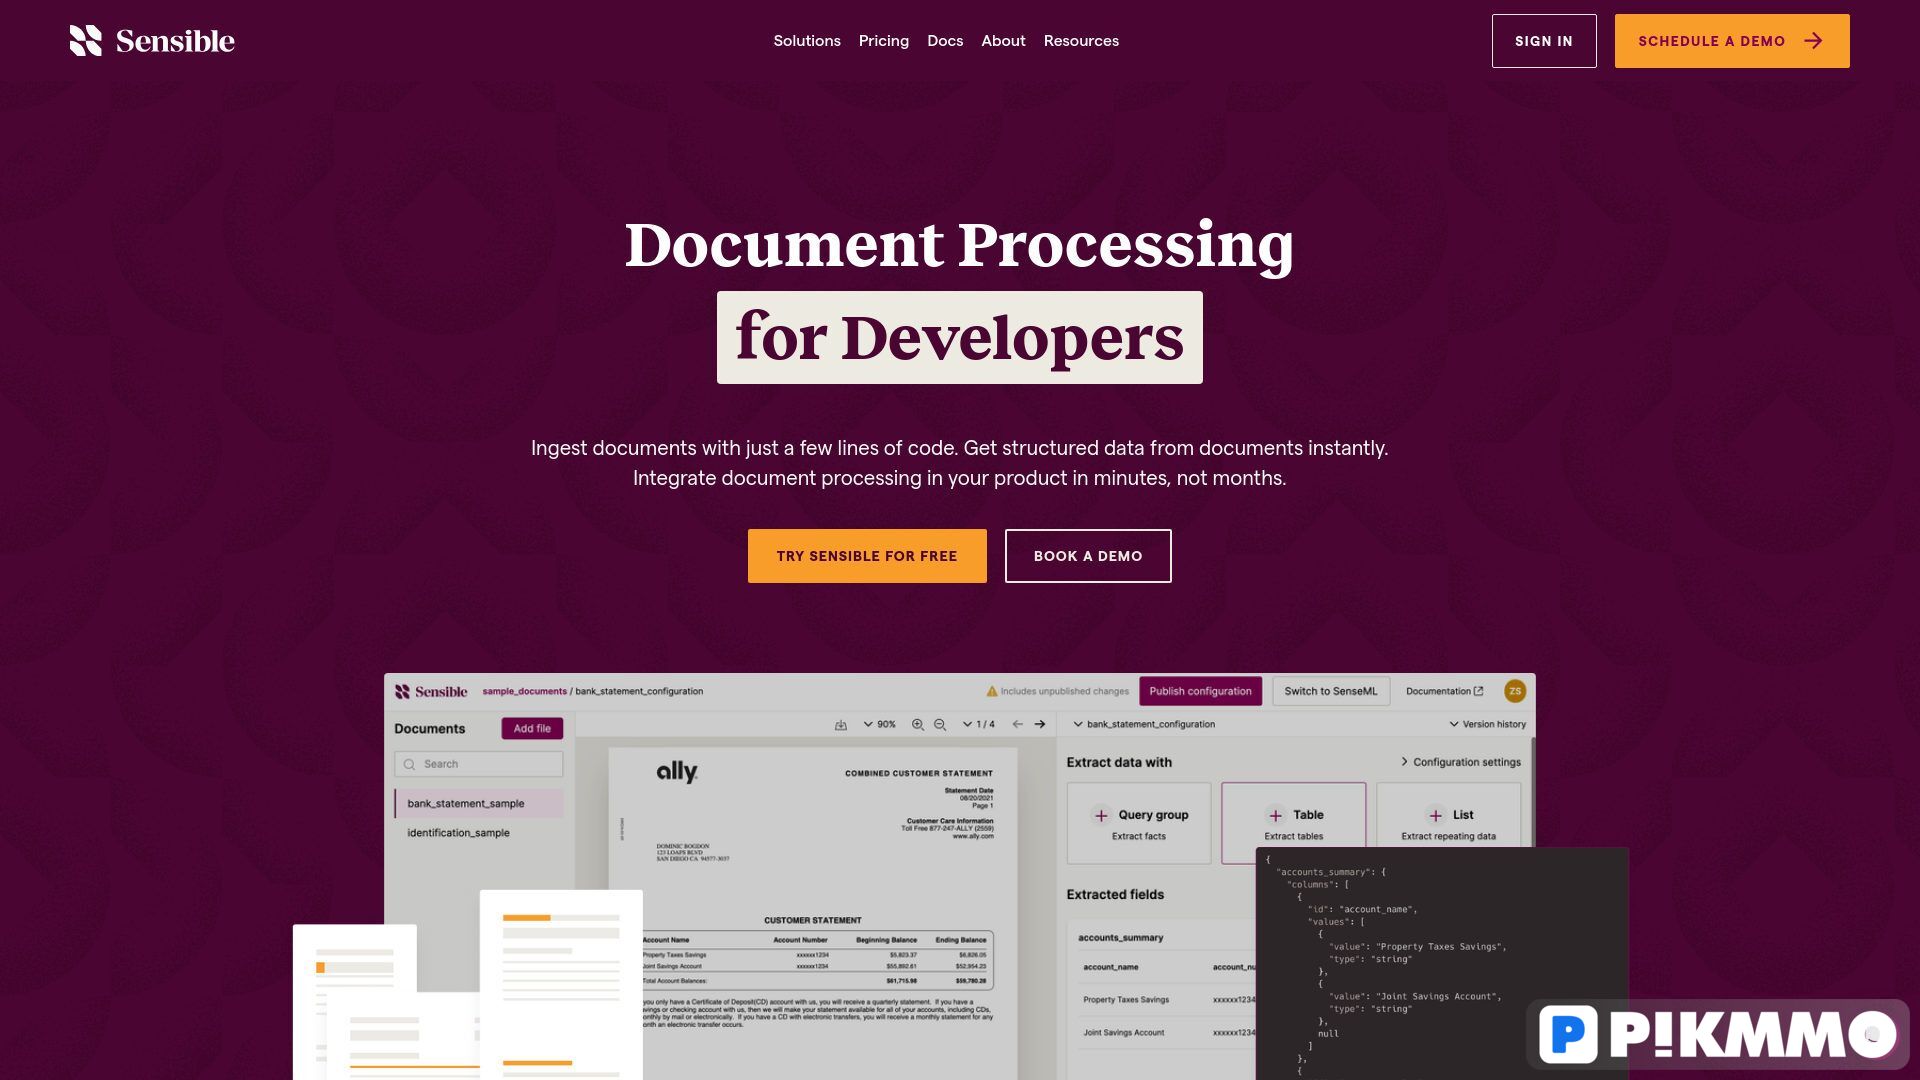Click the Table plus icon
Viewport: 1920px width, 1080px height.
coord(1275,815)
